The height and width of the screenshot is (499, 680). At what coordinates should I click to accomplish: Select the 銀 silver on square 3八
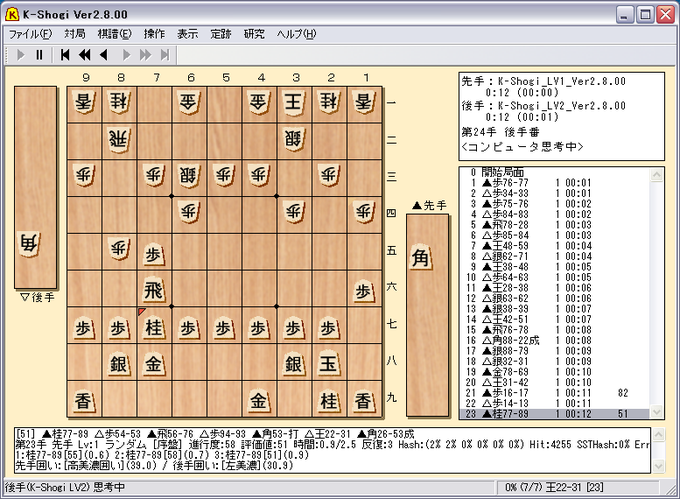[x=293, y=364]
